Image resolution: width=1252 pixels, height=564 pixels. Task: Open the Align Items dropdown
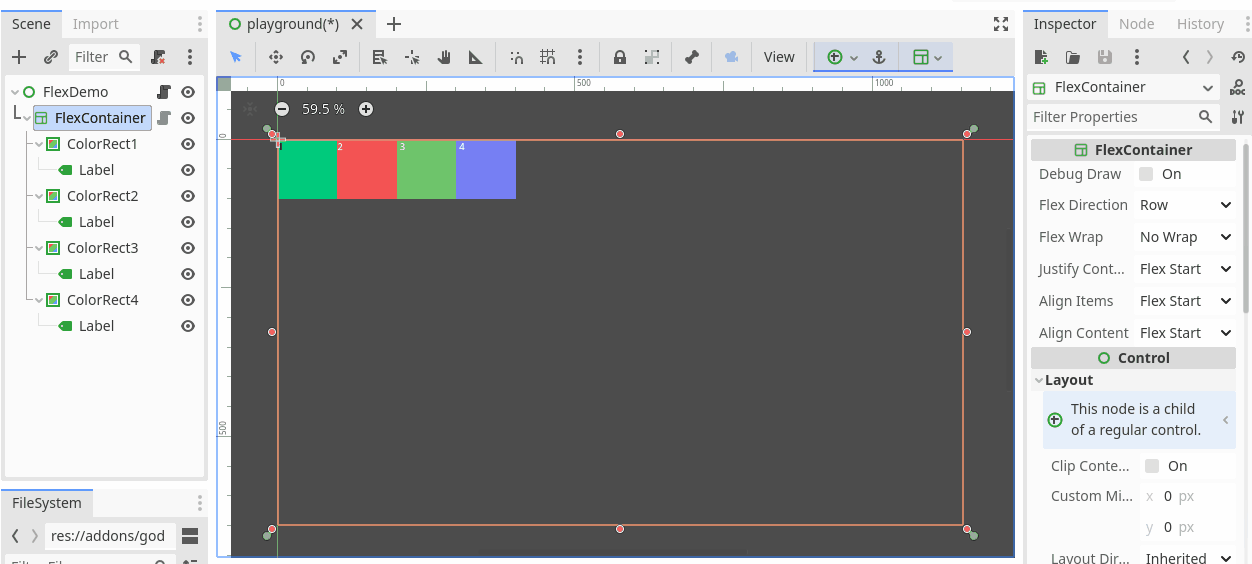(1186, 301)
